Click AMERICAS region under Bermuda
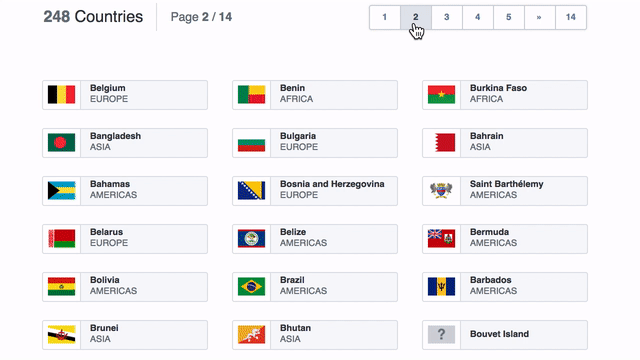 coord(493,243)
